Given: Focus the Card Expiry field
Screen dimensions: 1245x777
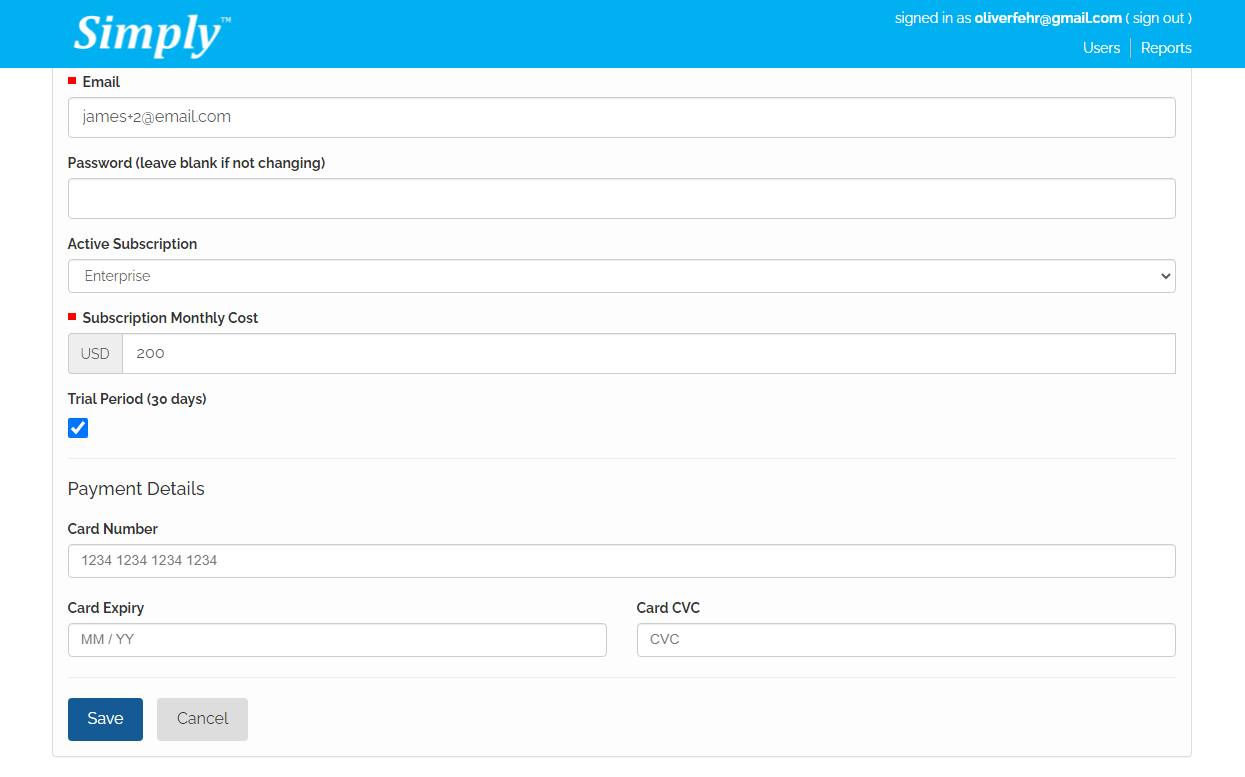Looking at the screenshot, I should point(337,640).
